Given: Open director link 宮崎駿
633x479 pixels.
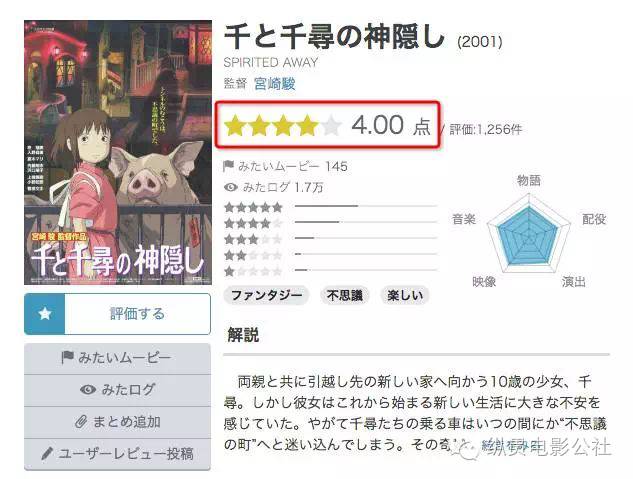Looking at the screenshot, I should click(x=275, y=84).
